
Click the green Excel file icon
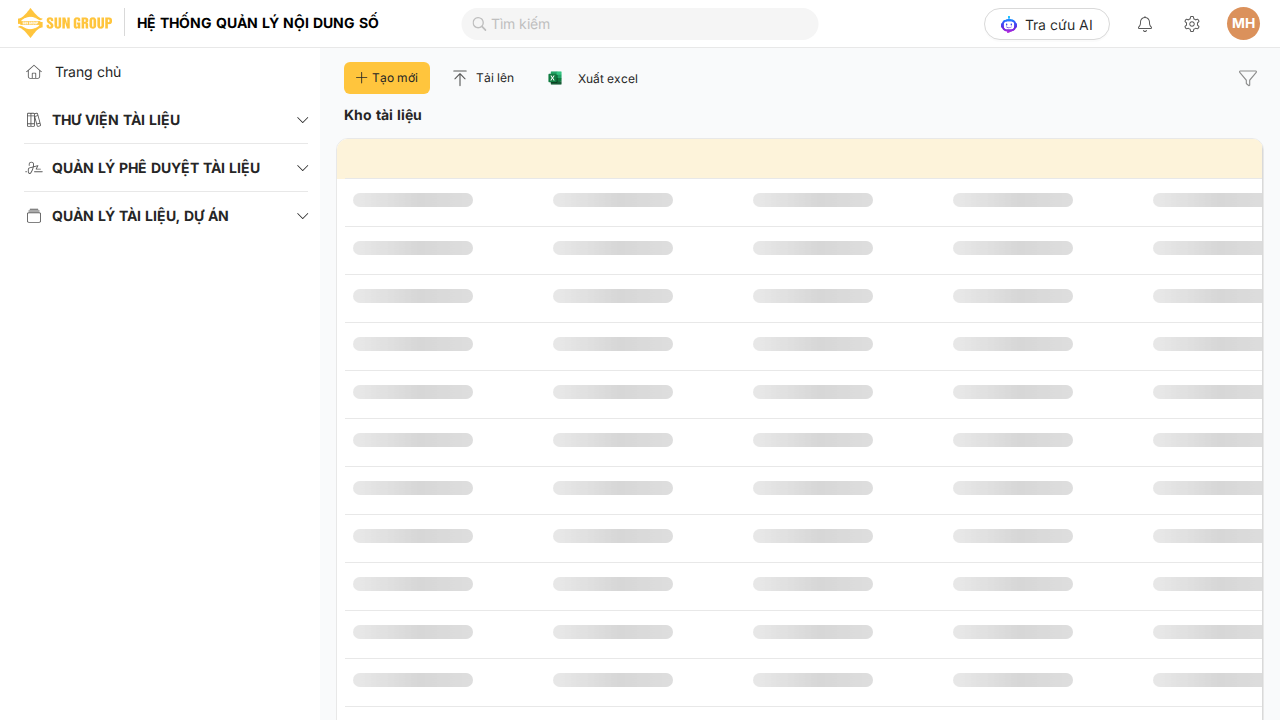click(555, 78)
